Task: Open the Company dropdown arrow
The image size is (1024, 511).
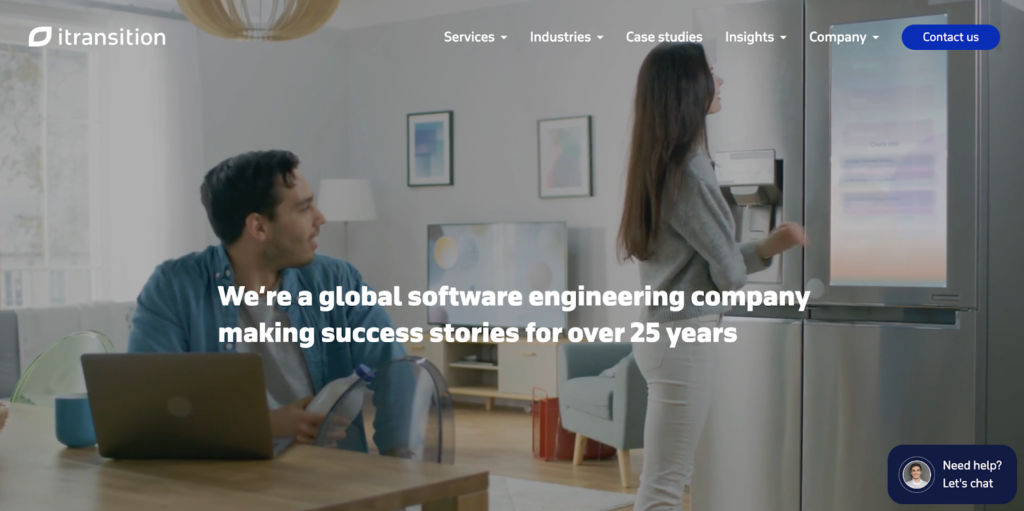Action: [876, 38]
